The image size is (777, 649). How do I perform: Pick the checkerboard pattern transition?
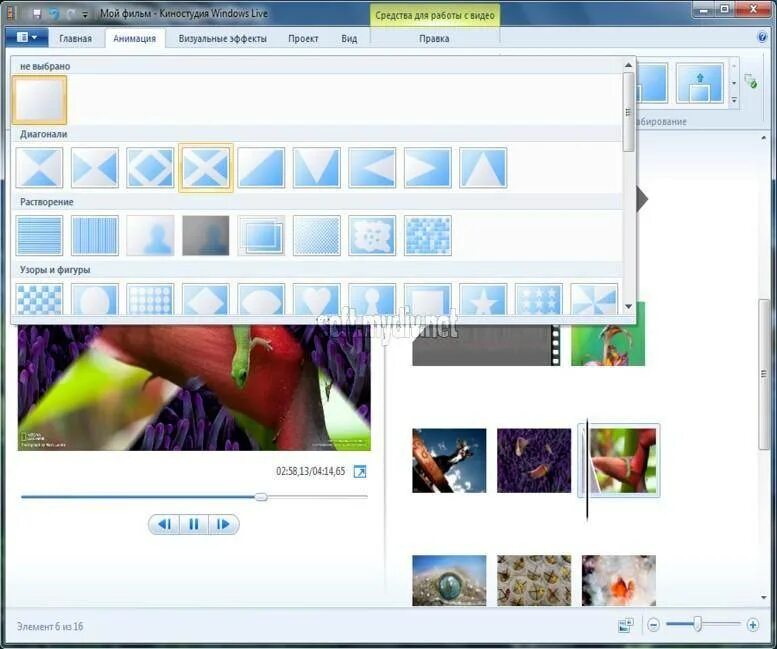(40, 299)
